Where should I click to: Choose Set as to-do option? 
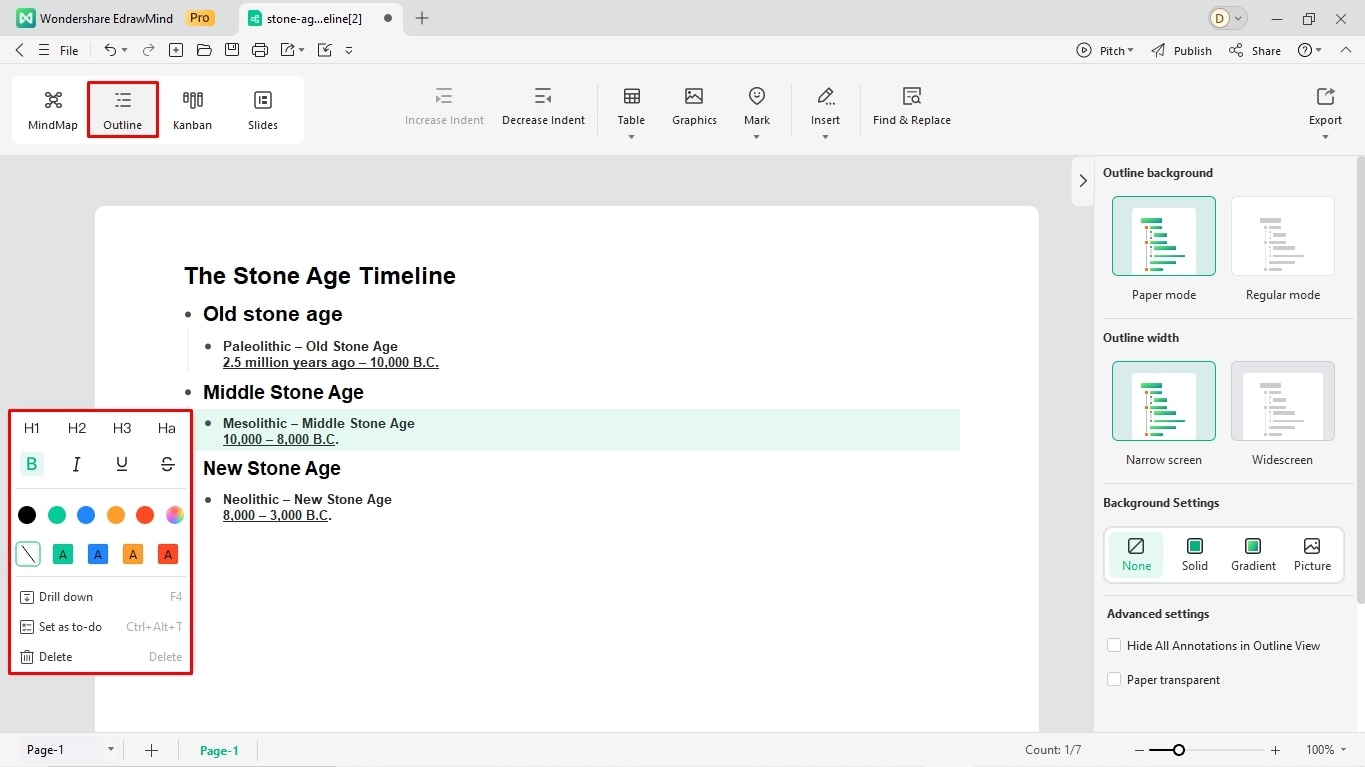point(100,627)
